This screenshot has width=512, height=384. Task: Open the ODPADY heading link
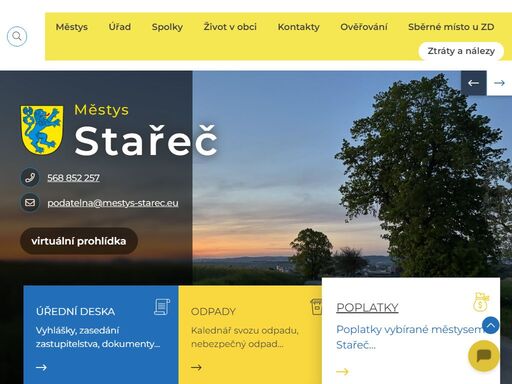pyautogui.click(x=213, y=311)
